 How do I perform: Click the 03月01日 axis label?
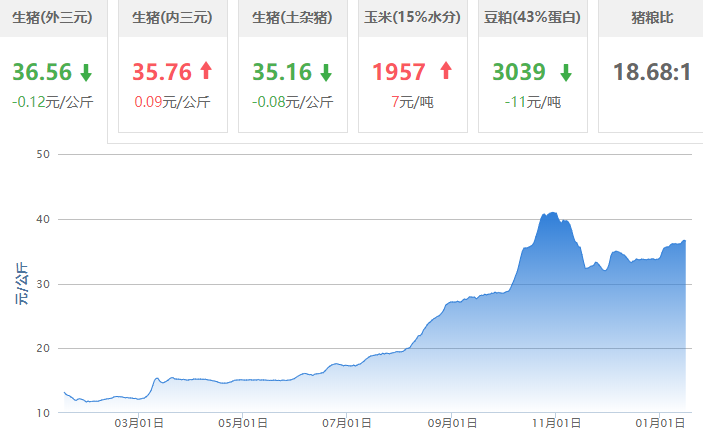click(139, 423)
